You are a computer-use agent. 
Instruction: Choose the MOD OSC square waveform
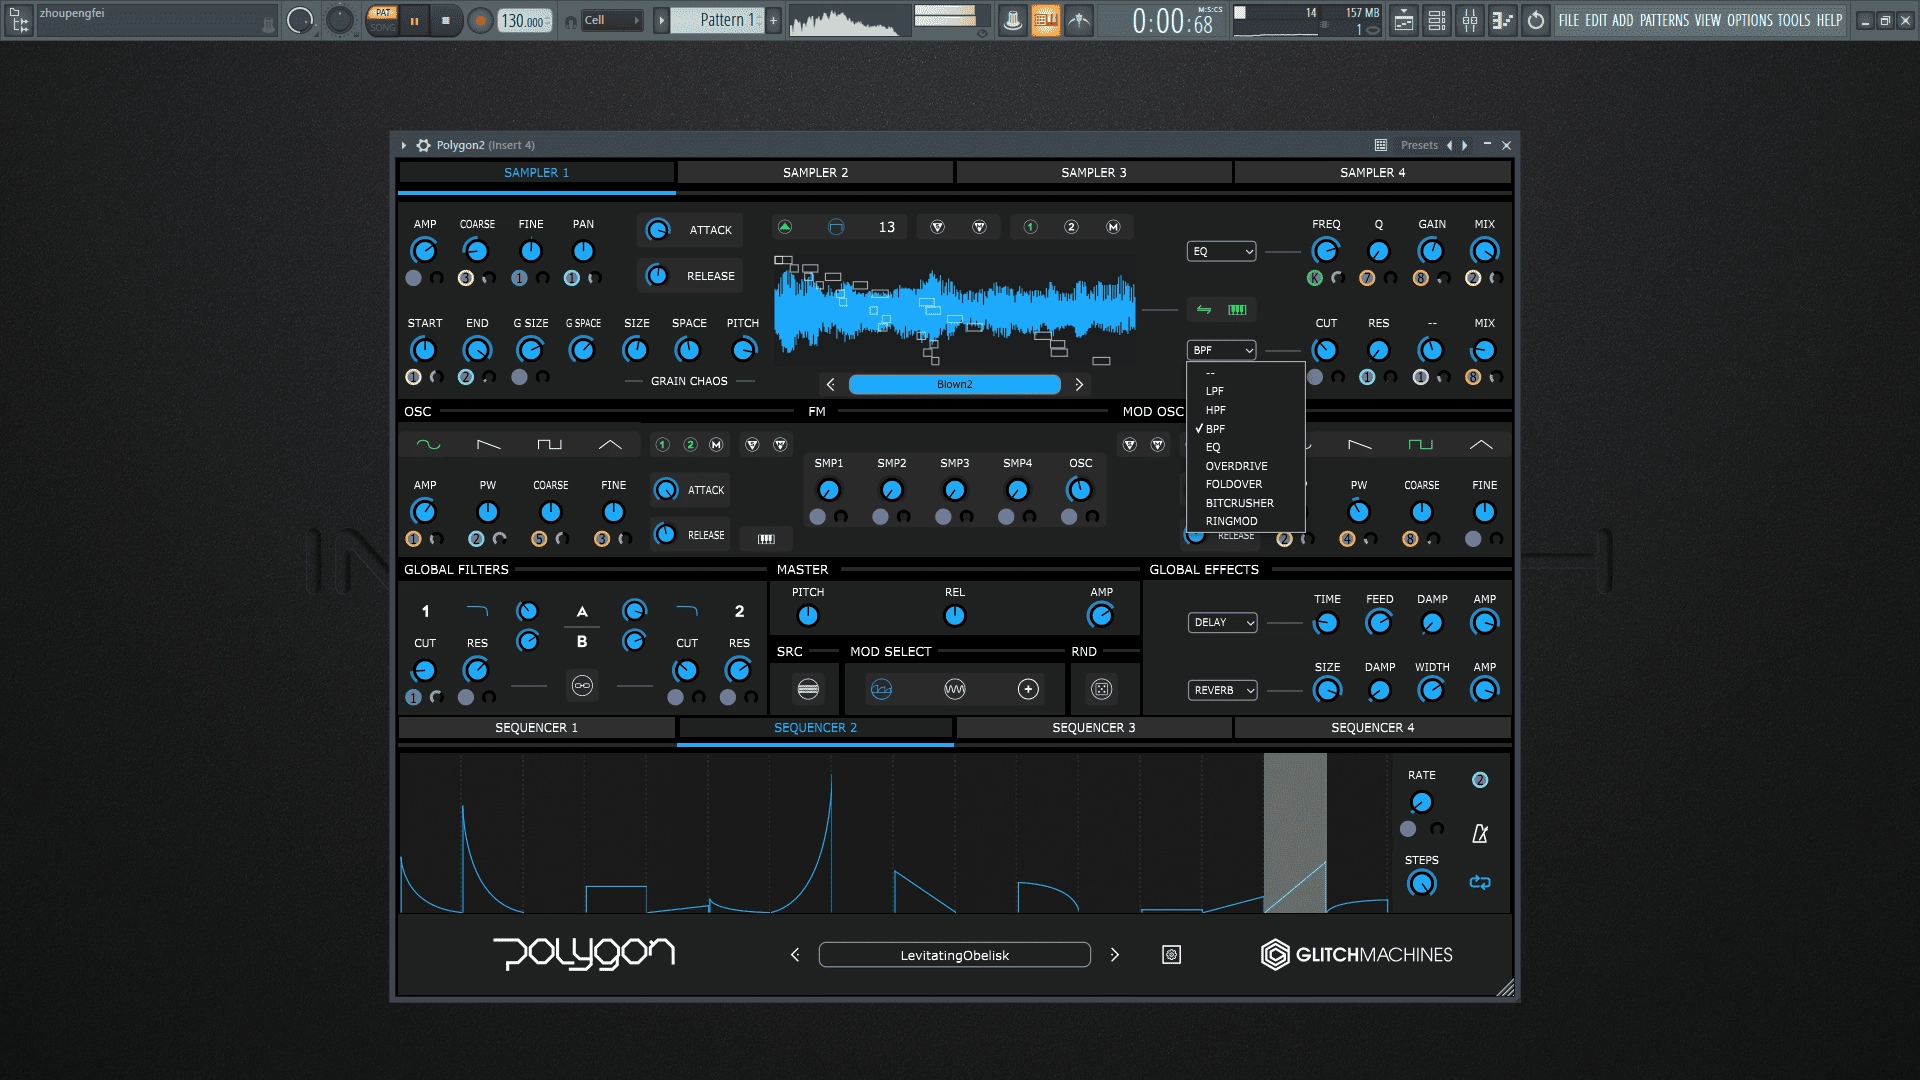coord(1420,445)
